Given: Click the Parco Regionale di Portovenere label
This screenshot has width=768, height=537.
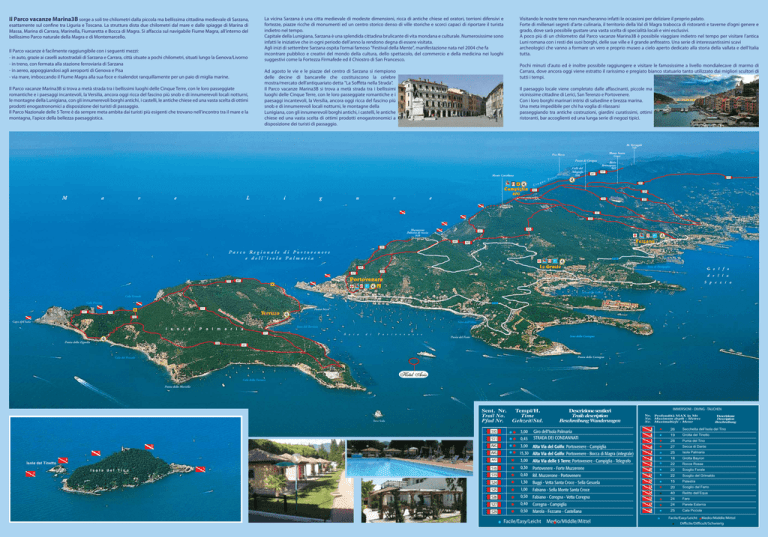Looking at the screenshot, I should 279,255.
